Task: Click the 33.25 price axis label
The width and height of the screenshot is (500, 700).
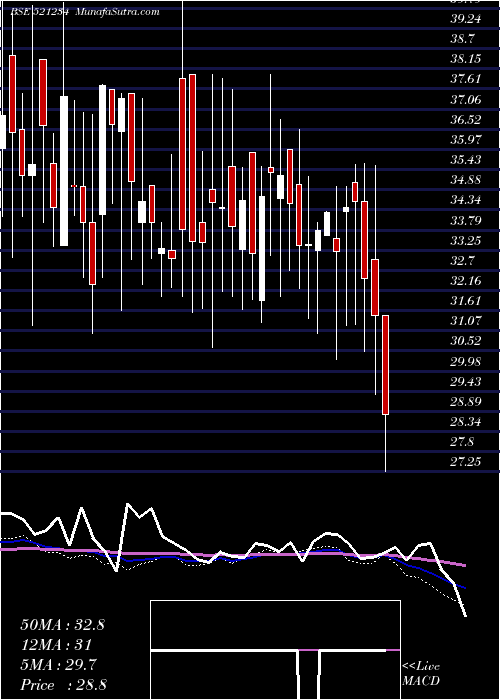Action: [466, 240]
